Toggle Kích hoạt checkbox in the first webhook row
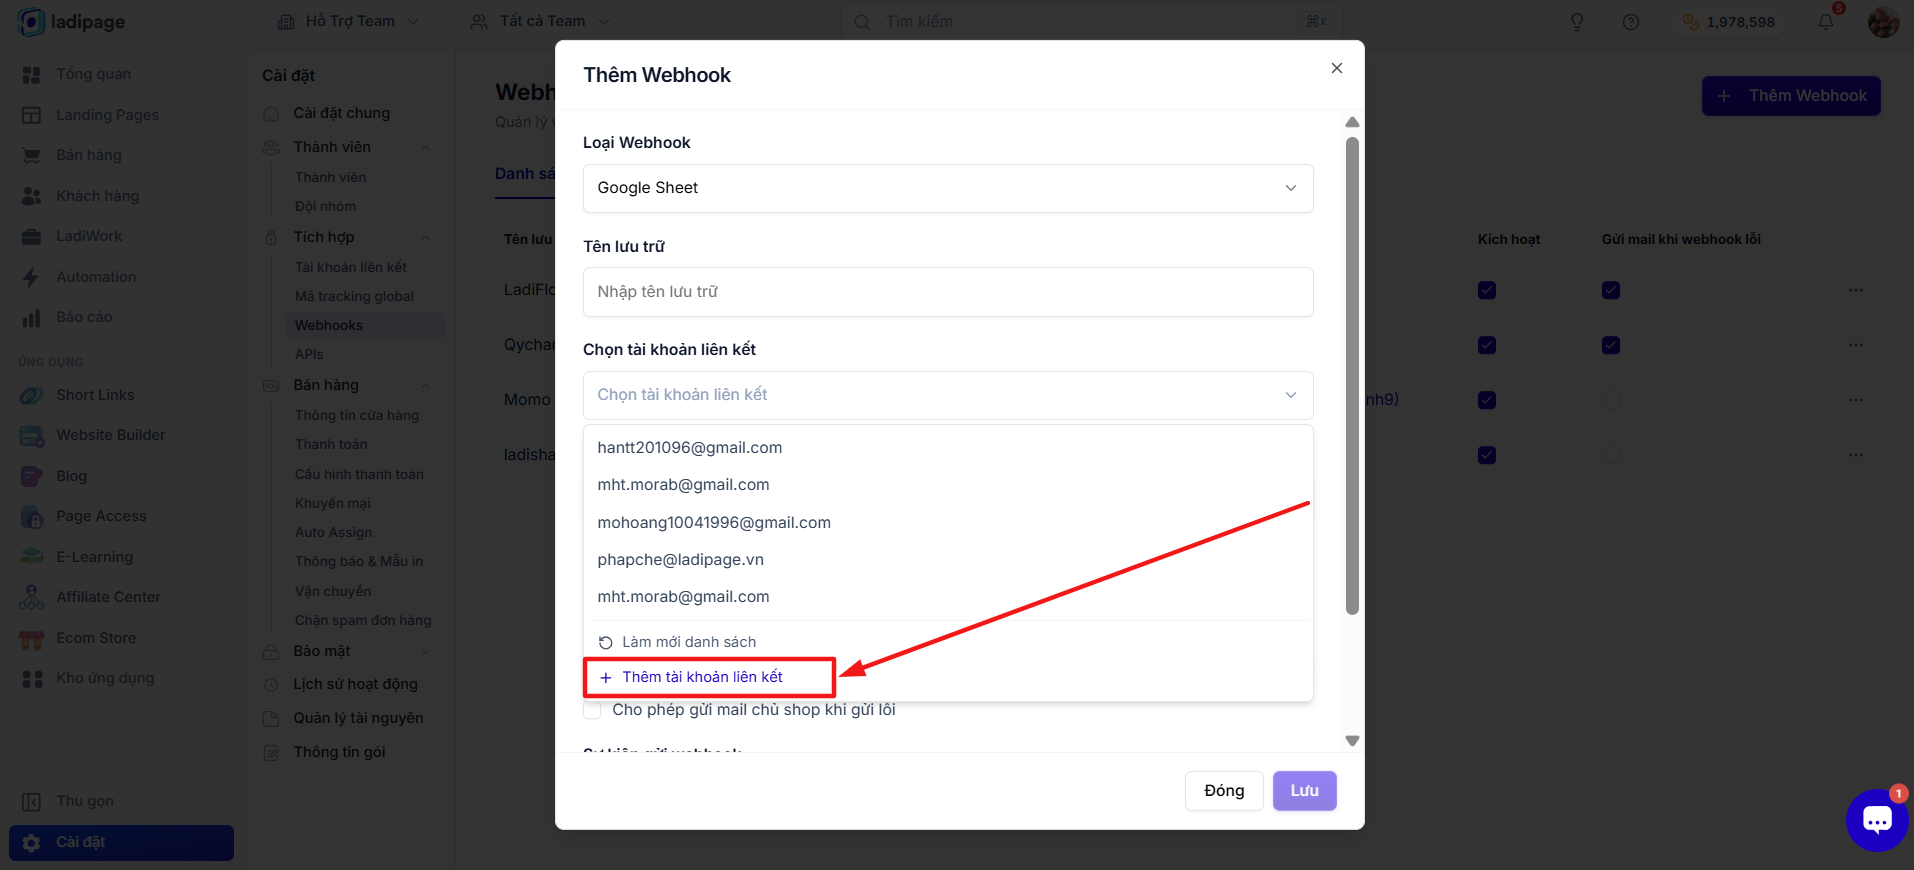The width and height of the screenshot is (1914, 870). (1487, 290)
